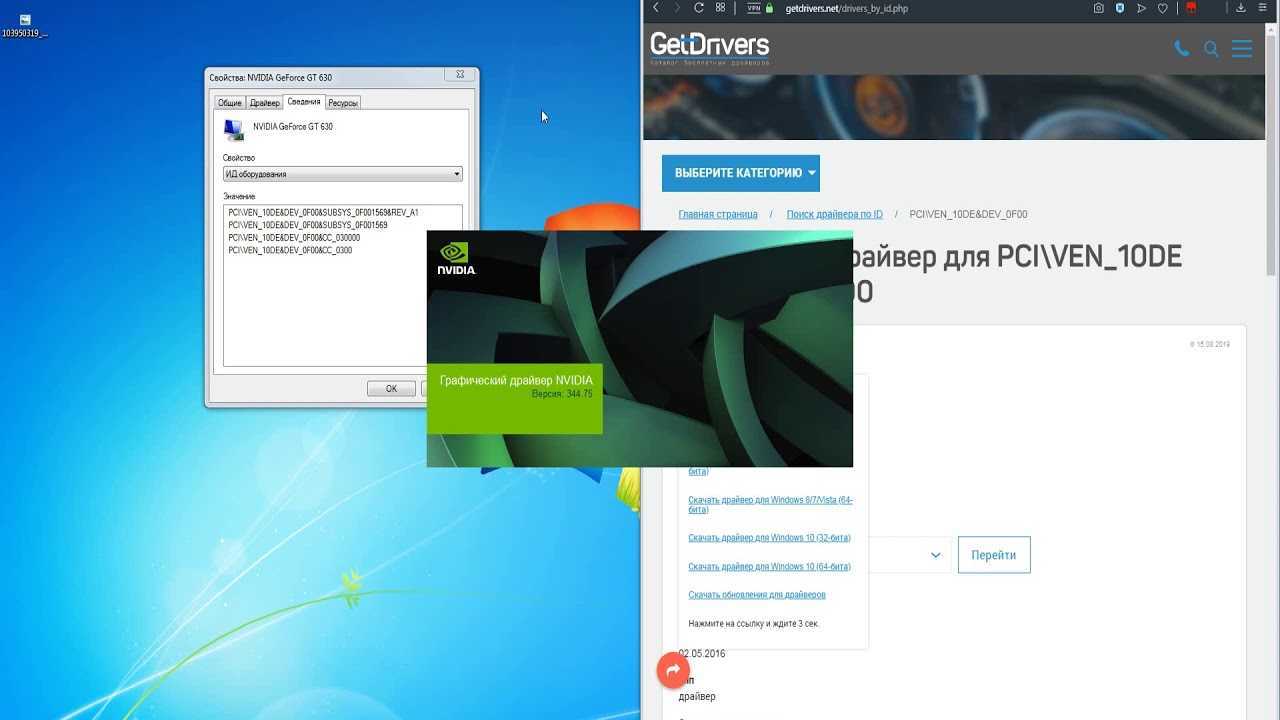Switch to the Драйвер tab
This screenshot has height=720, width=1280.
click(x=265, y=103)
